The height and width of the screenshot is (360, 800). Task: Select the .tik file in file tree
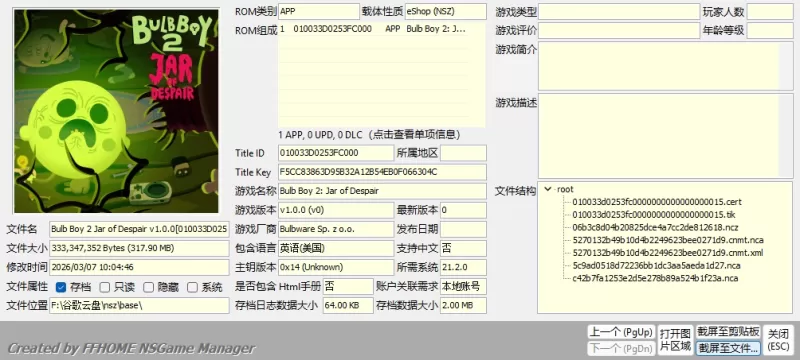pos(654,215)
